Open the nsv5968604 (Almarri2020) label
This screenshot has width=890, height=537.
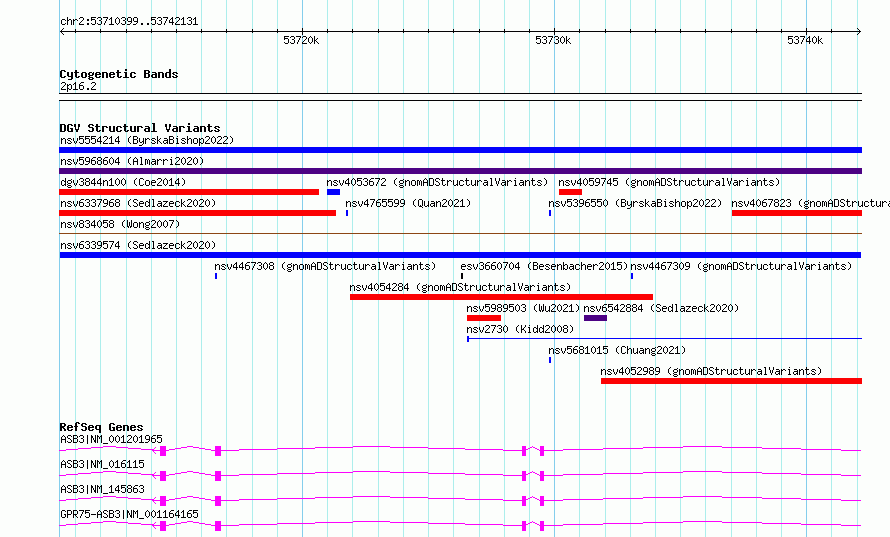[x=132, y=161]
